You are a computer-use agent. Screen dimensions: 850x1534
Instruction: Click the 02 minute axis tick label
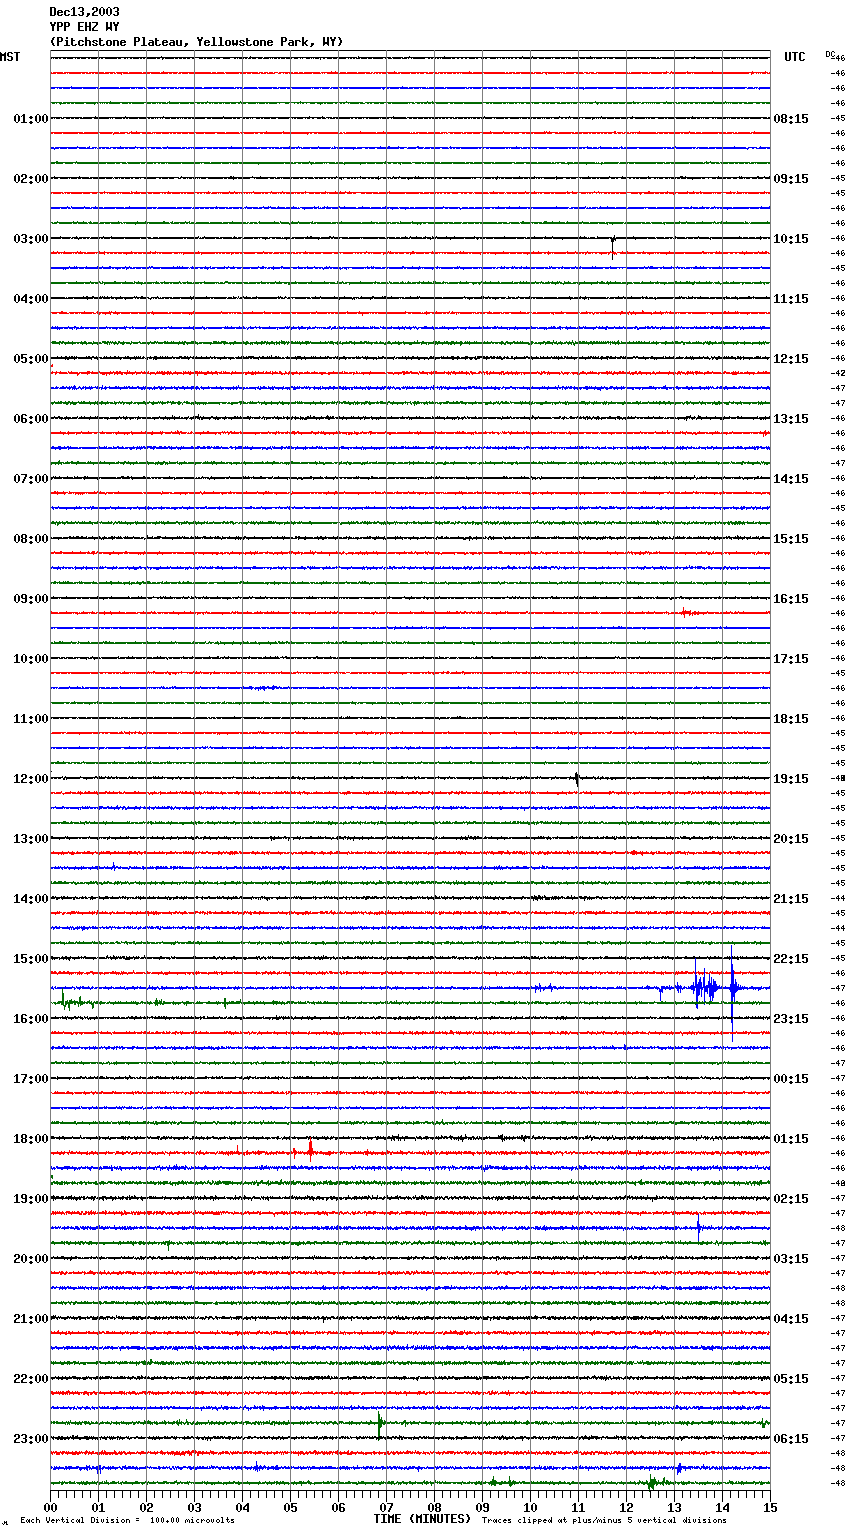coord(146,1507)
